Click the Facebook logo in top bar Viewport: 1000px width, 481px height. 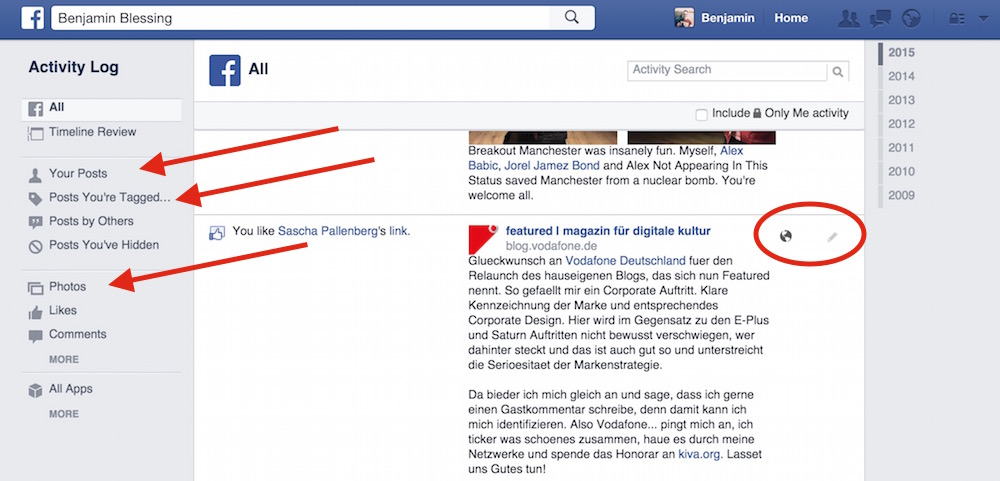click(33, 18)
